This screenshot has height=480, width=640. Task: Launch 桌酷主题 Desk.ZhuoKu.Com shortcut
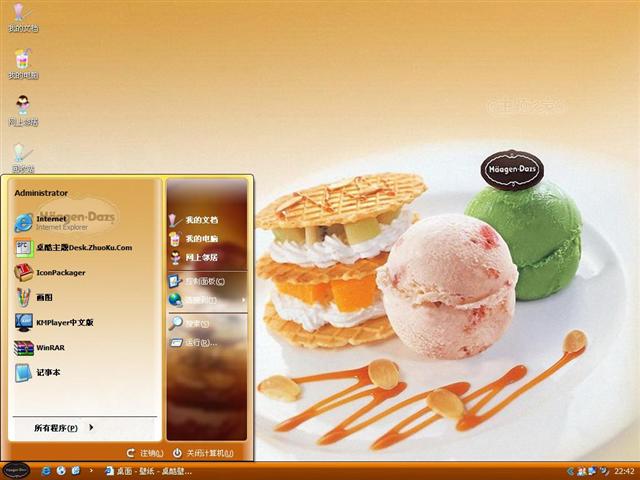[x=73, y=247]
